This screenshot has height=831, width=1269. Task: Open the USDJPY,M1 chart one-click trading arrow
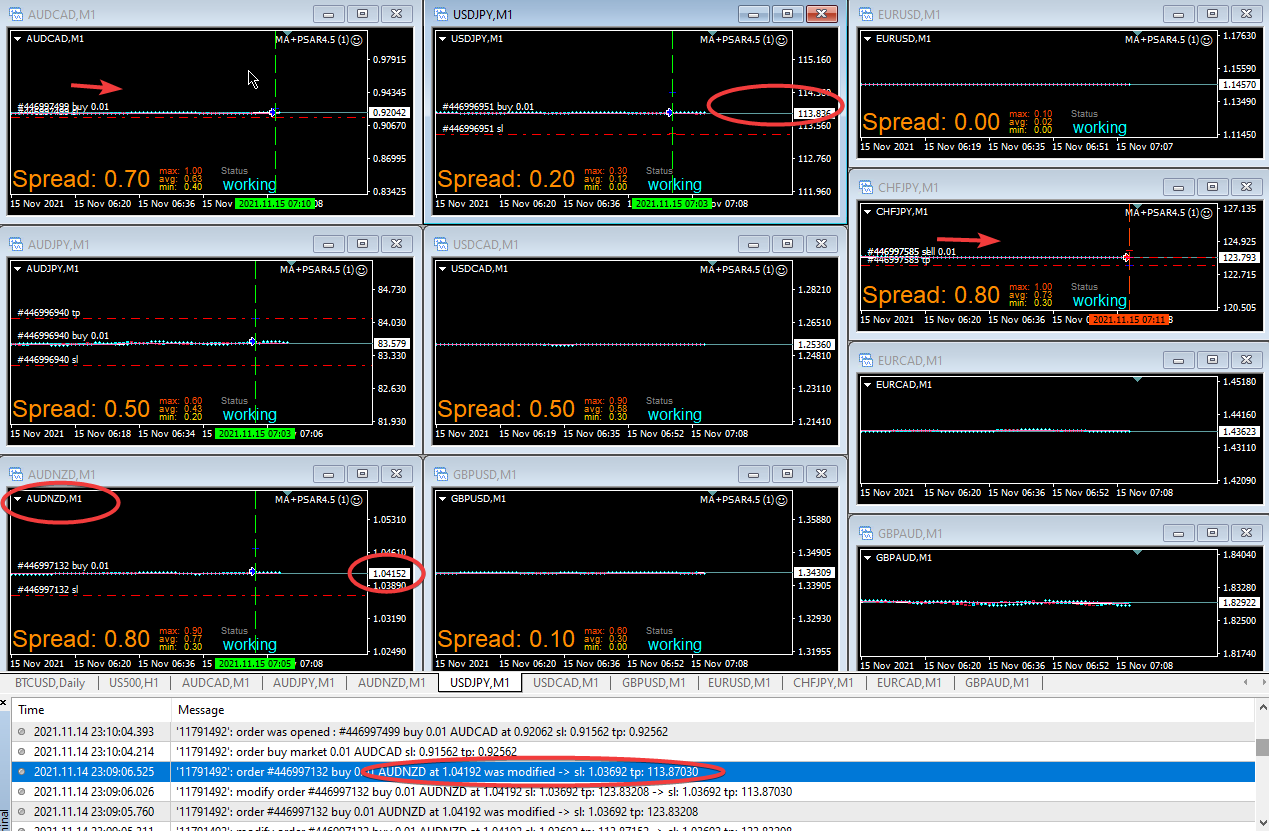click(x=443, y=39)
